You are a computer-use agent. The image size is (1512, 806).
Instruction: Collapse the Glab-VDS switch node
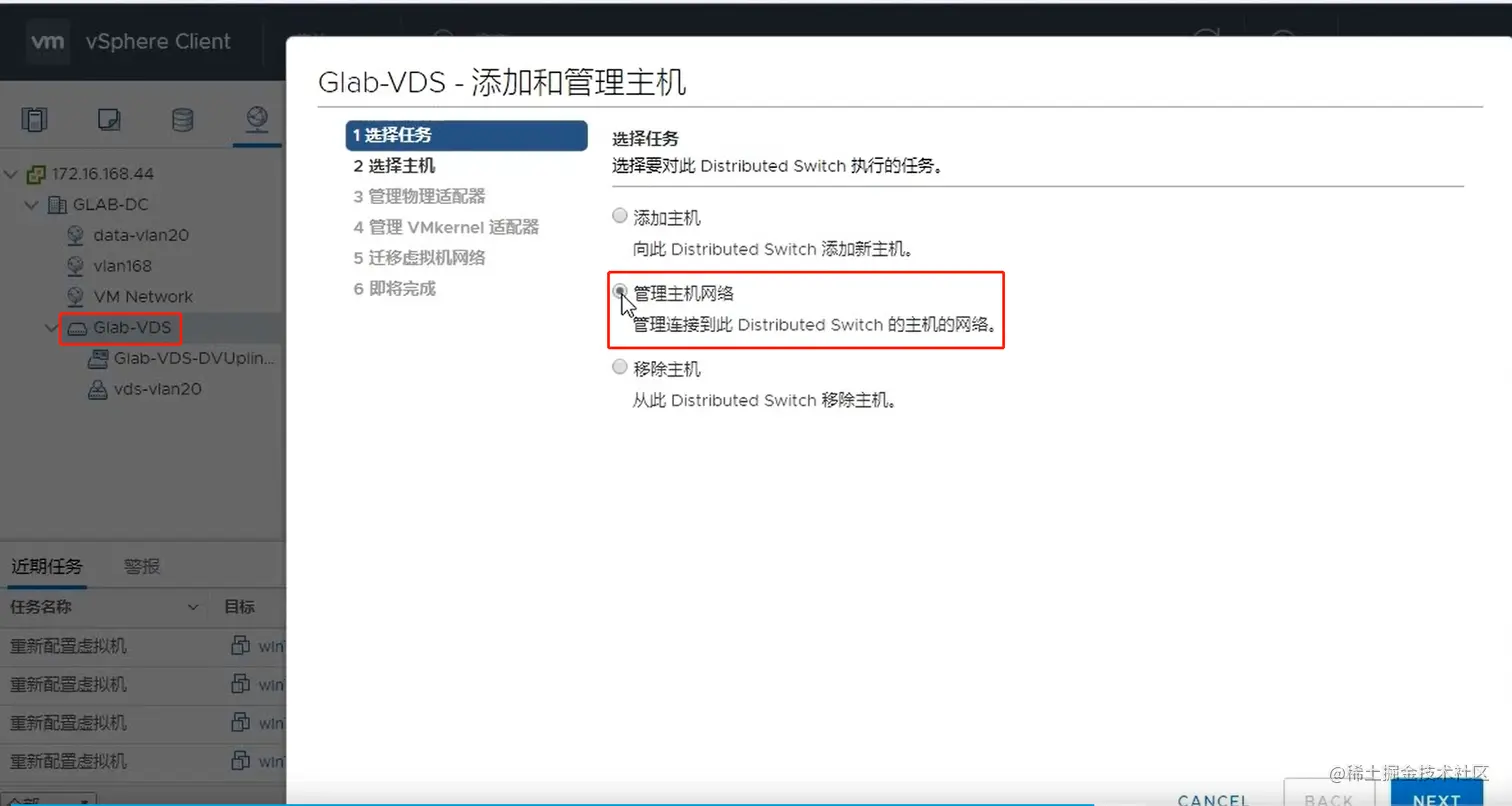(x=52, y=327)
